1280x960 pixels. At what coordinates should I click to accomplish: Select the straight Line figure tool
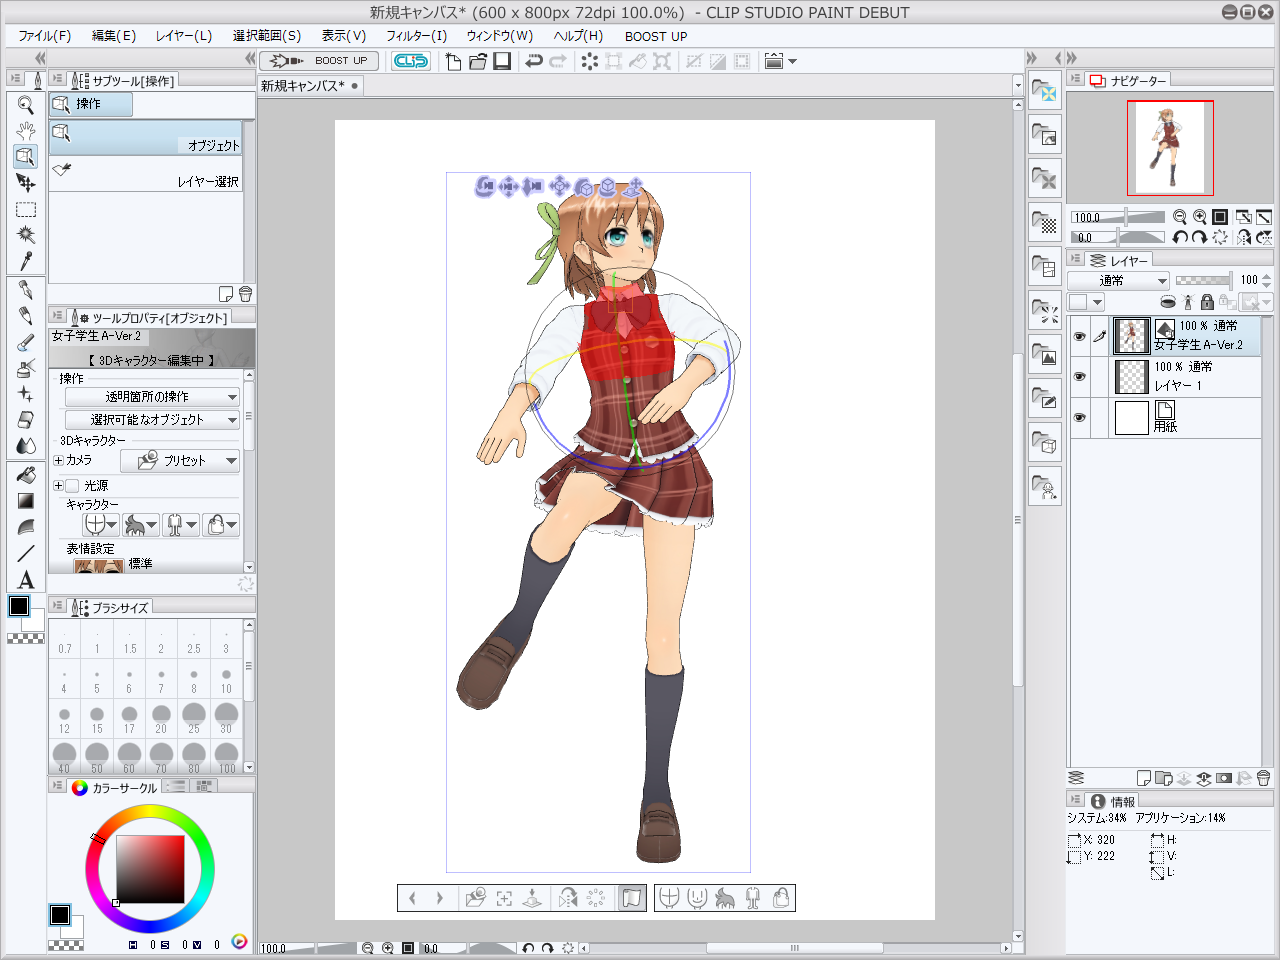(x=26, y=553)
